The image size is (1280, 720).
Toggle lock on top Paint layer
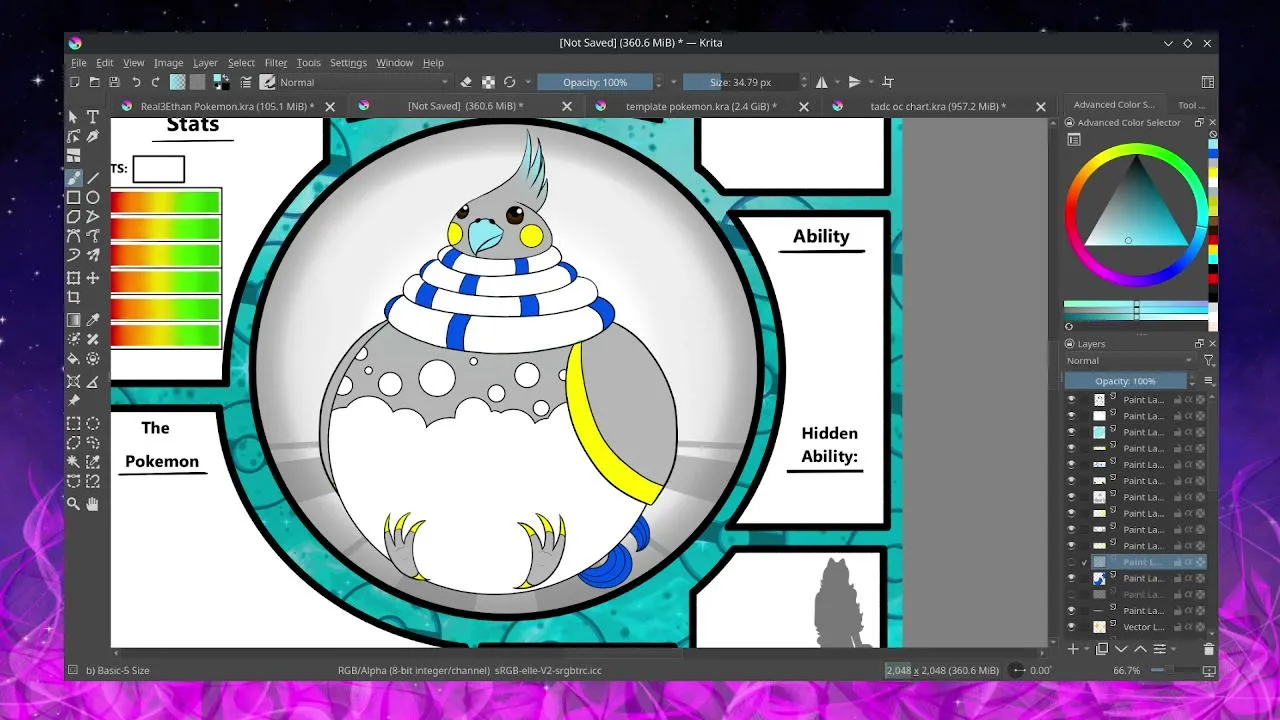pos(1177,400)
